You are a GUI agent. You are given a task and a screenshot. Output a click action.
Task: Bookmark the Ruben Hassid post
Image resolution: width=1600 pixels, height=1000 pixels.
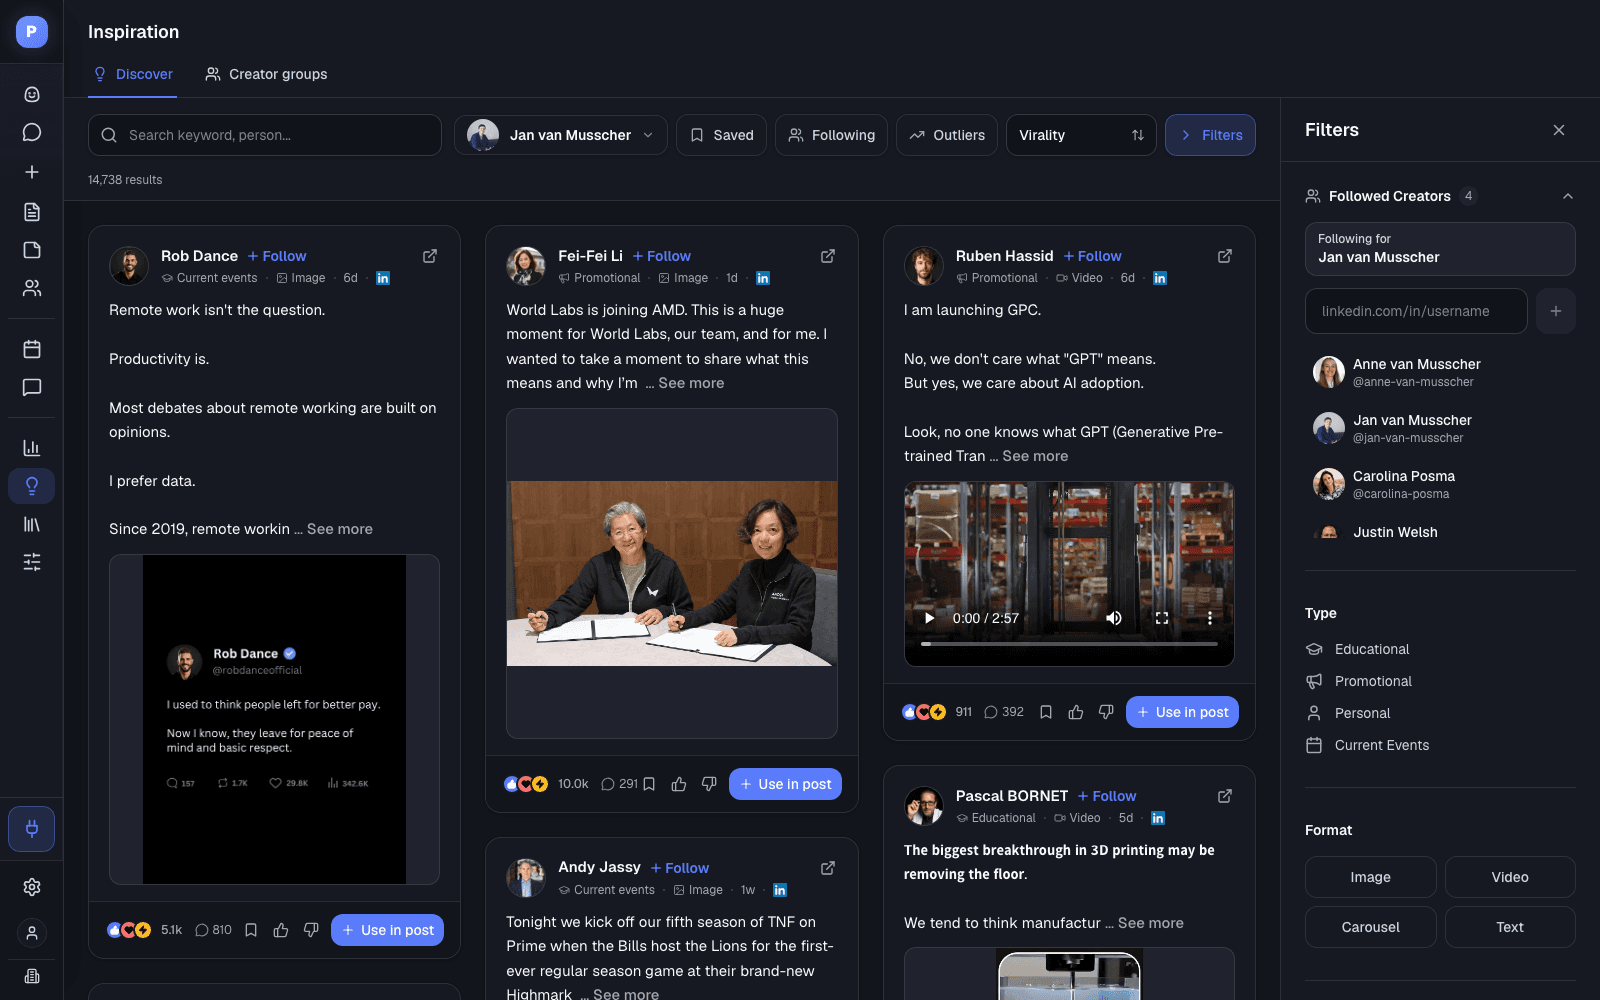click(1046, 712)
